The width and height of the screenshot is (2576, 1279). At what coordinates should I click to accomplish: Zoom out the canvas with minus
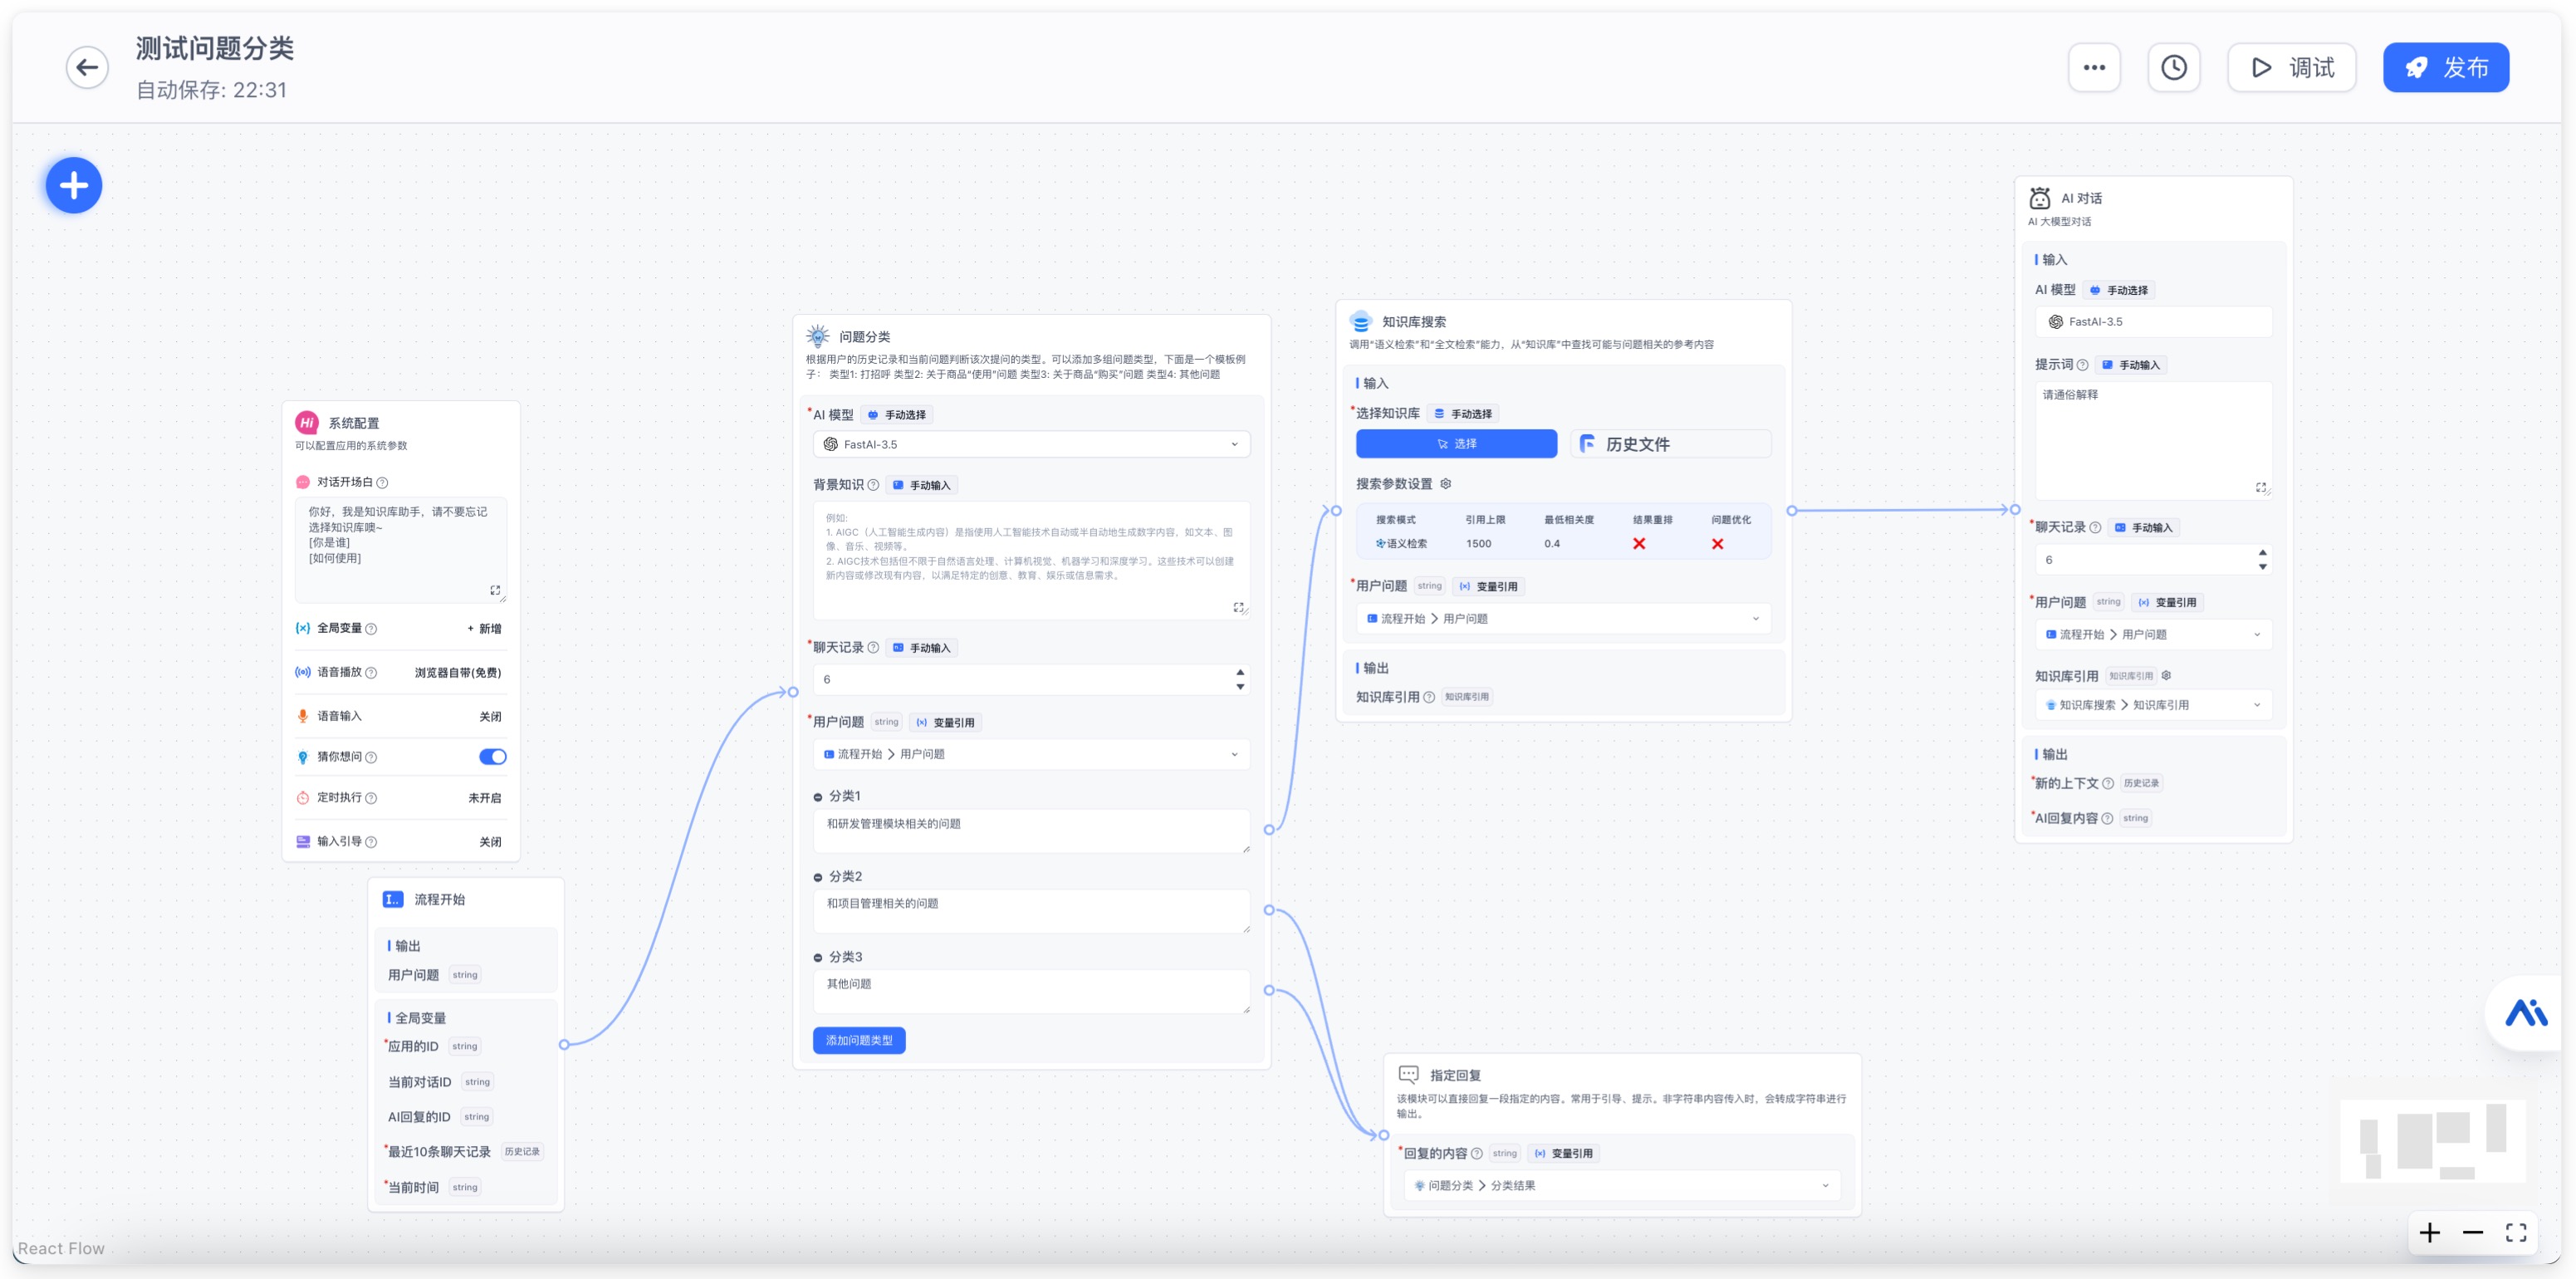(2473, 1233)
